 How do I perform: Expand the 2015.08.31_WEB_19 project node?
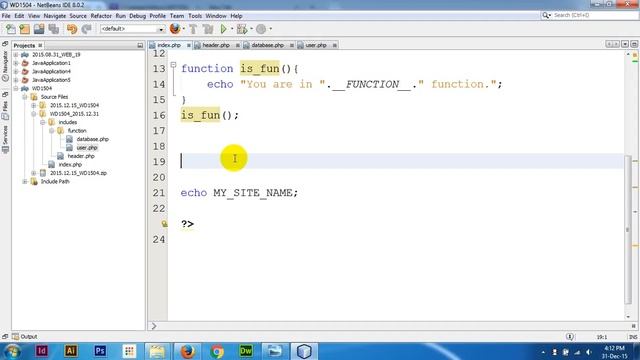16,54
